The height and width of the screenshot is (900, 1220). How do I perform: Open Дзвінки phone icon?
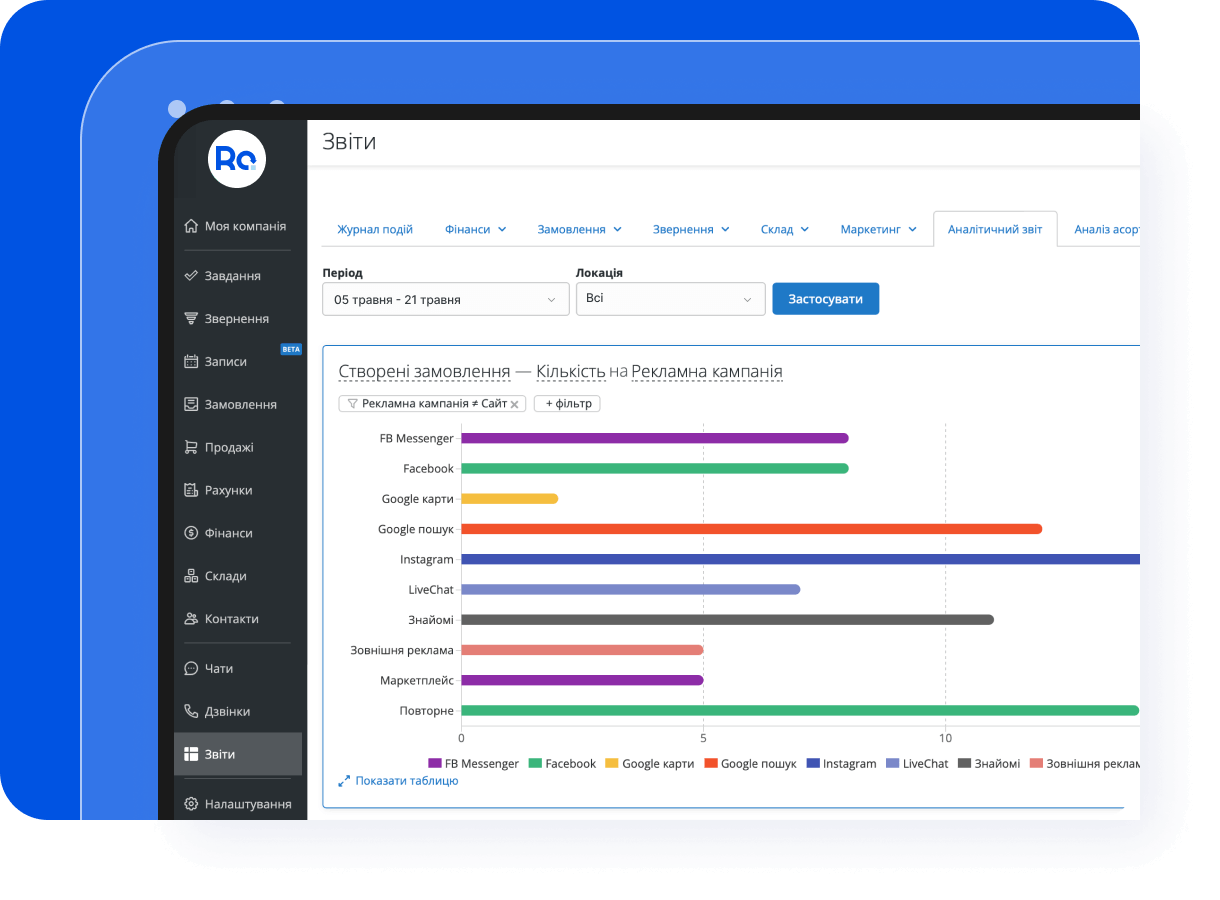click(x=191, y=712)
